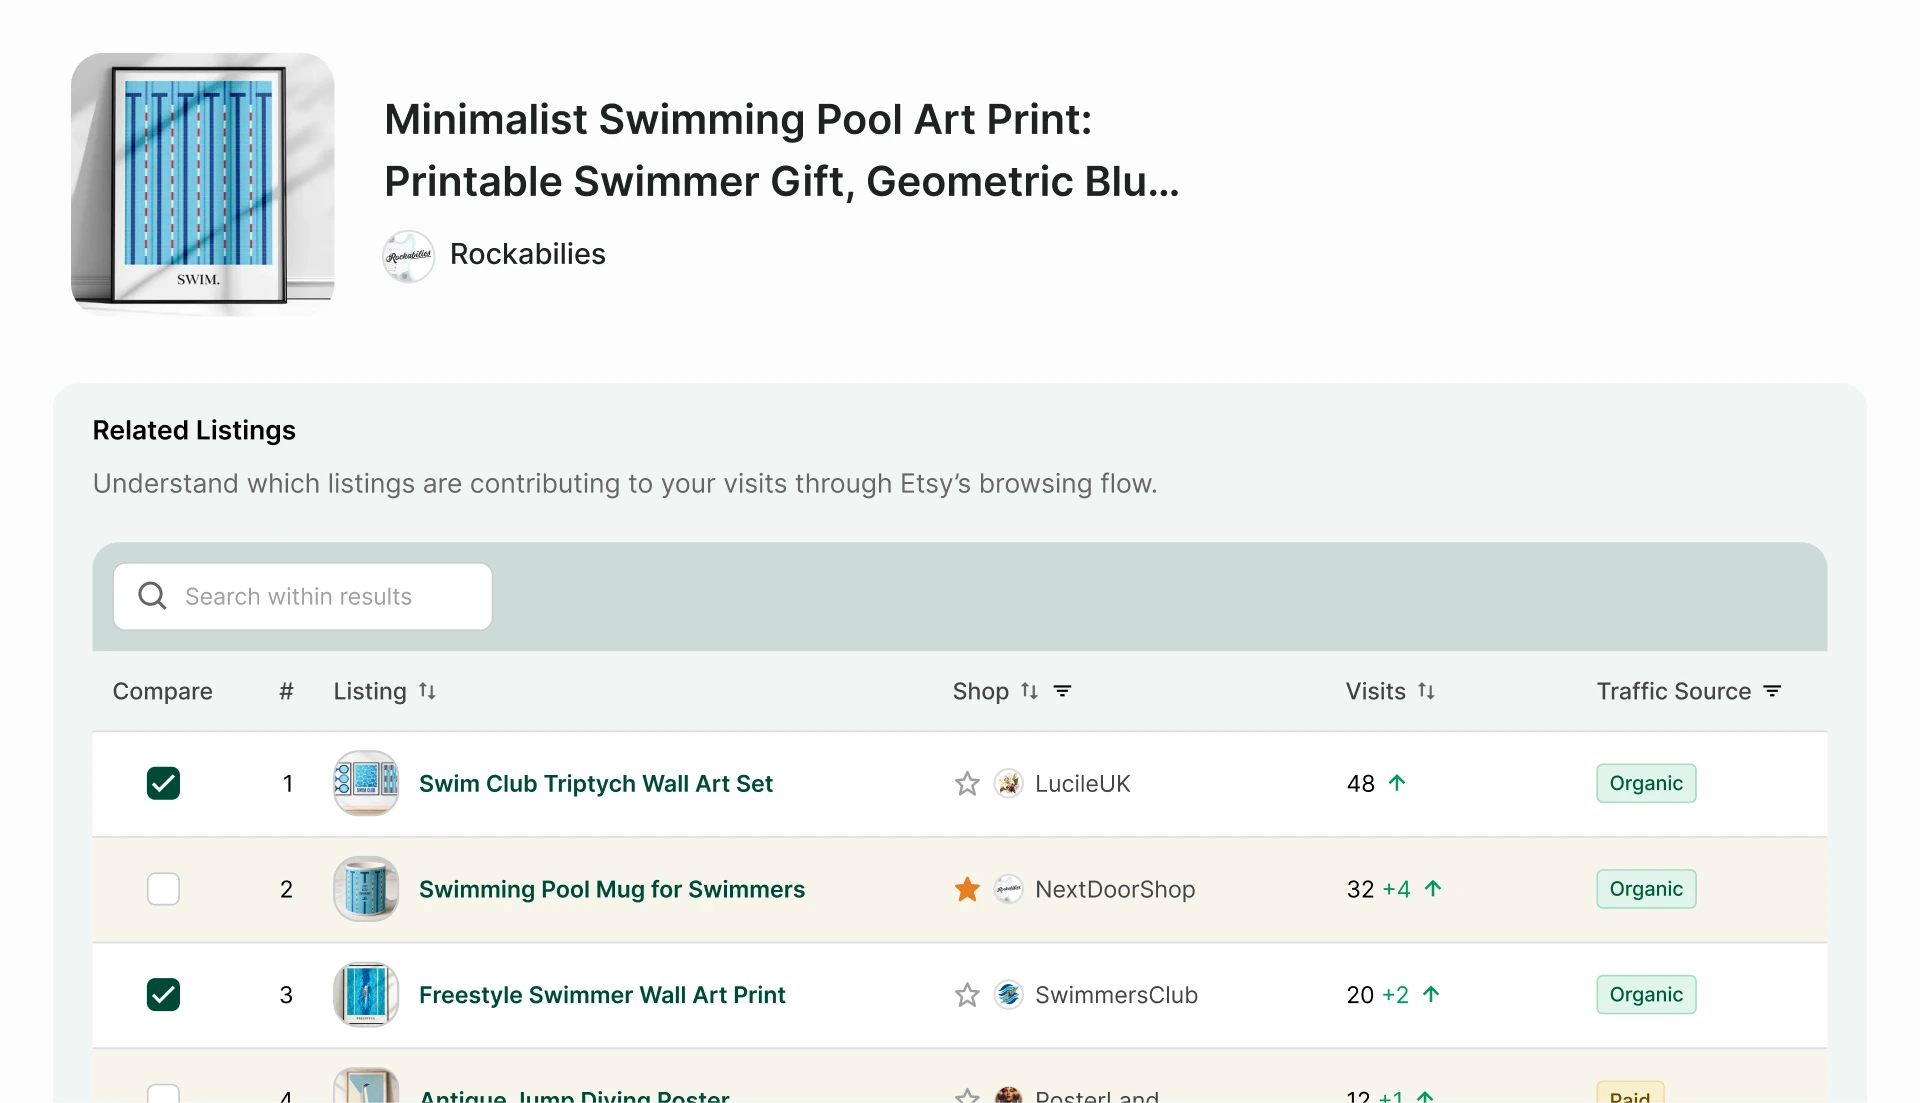The height and width of the screenshot is (1103, 1920).
Task: Uncheck compare for Freestyle Swimmer print
Action: tap(163, 995)
